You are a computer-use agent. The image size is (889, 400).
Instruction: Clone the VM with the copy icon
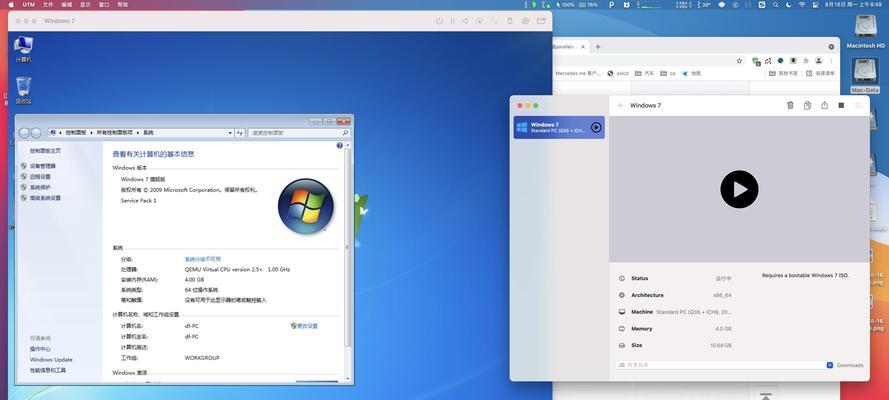(x=807, y=105)
